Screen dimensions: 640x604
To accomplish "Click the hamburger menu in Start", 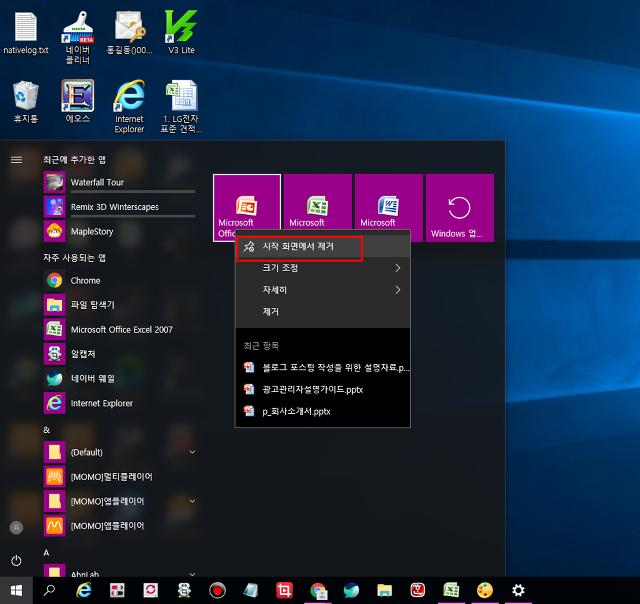I will (x=16, y=160).
